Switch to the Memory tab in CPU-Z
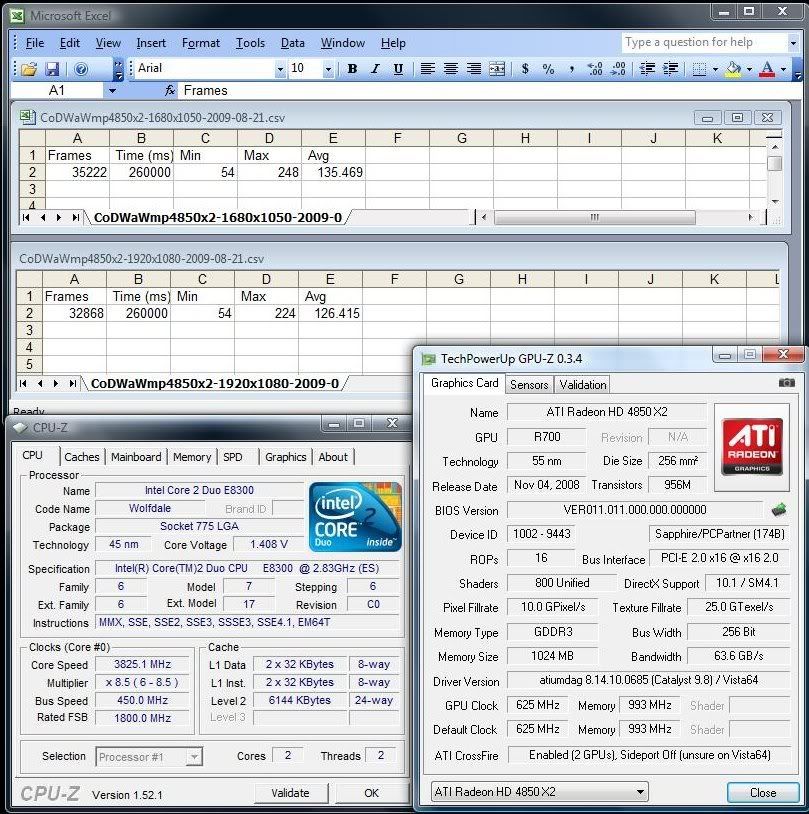 coord(192,457)
